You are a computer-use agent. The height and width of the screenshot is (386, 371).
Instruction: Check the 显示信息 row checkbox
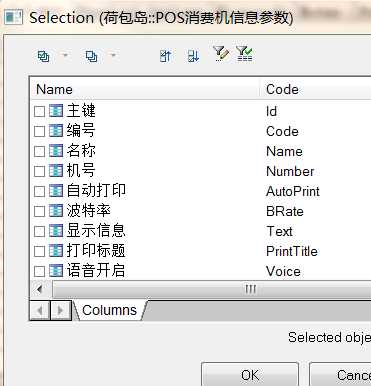pos(39,231)
